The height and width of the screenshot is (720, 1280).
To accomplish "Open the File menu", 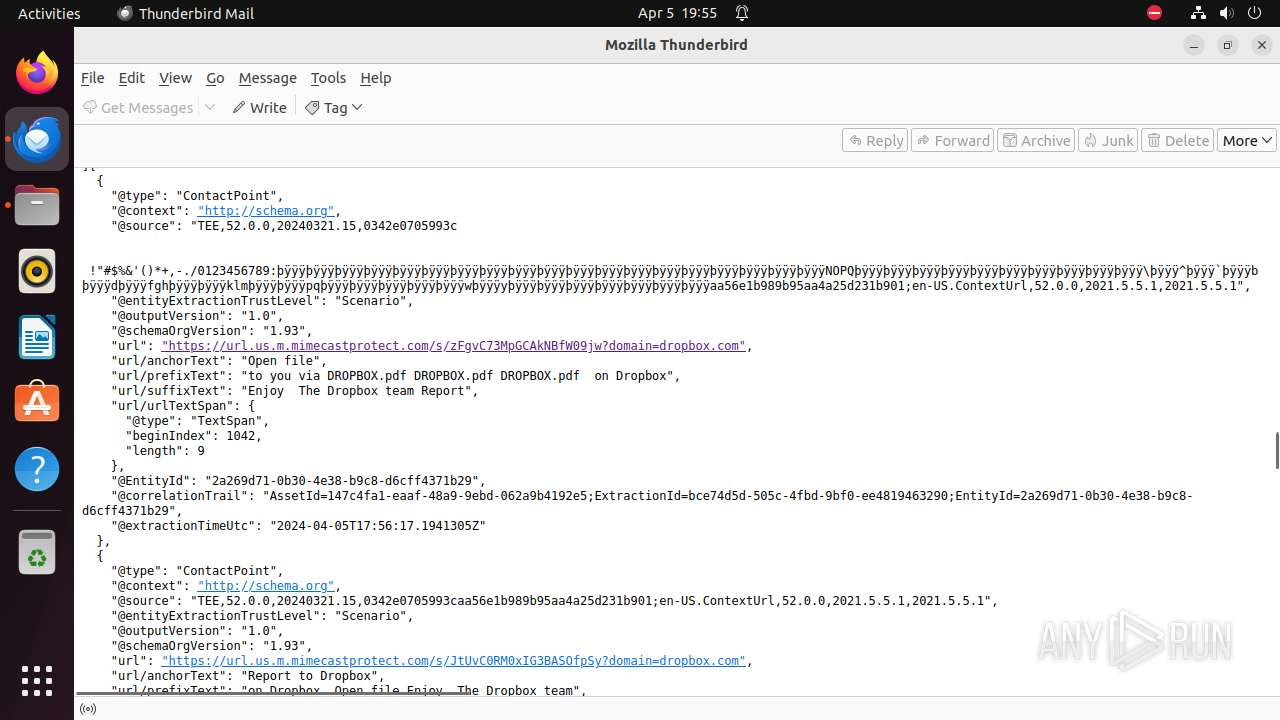I will tap(92, 78).
